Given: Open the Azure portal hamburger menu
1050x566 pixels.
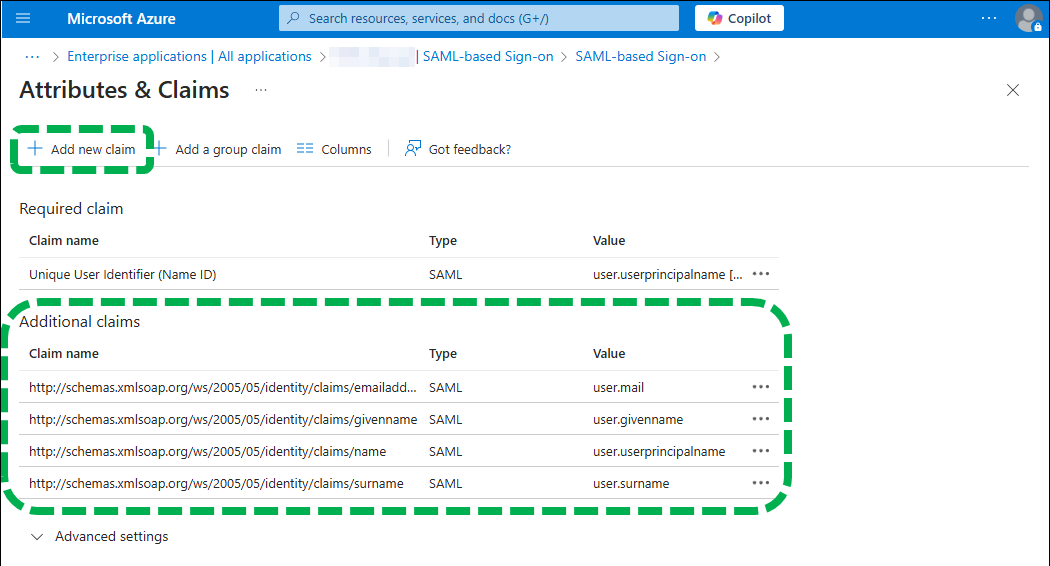Looking at the screenshot, I should [x=24, y=18].
